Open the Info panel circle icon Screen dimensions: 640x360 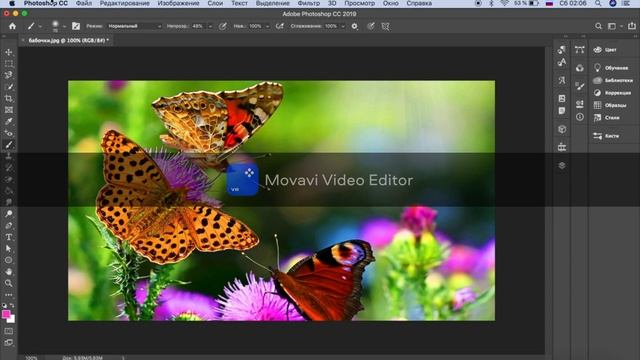(x=580, y=117)
